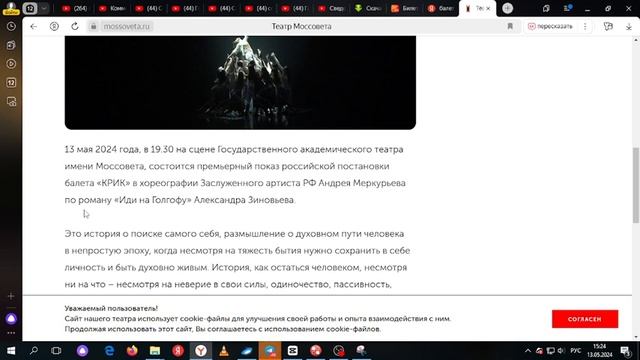
Task: Open the video play icon in the sidebar
Action: coord(11,64)
